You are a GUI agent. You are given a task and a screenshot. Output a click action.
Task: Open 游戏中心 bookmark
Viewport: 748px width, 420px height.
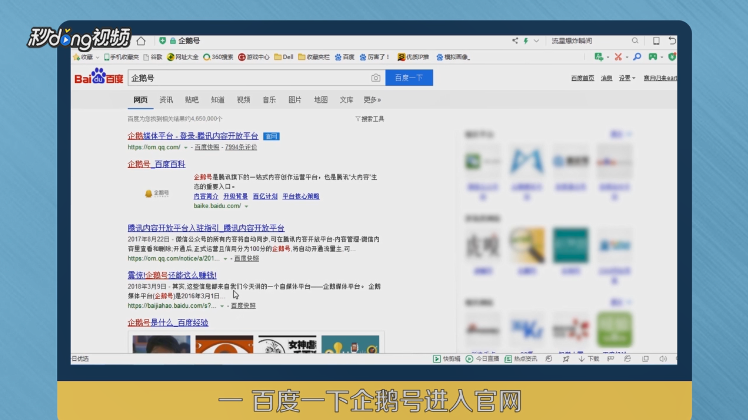point(254,57)
